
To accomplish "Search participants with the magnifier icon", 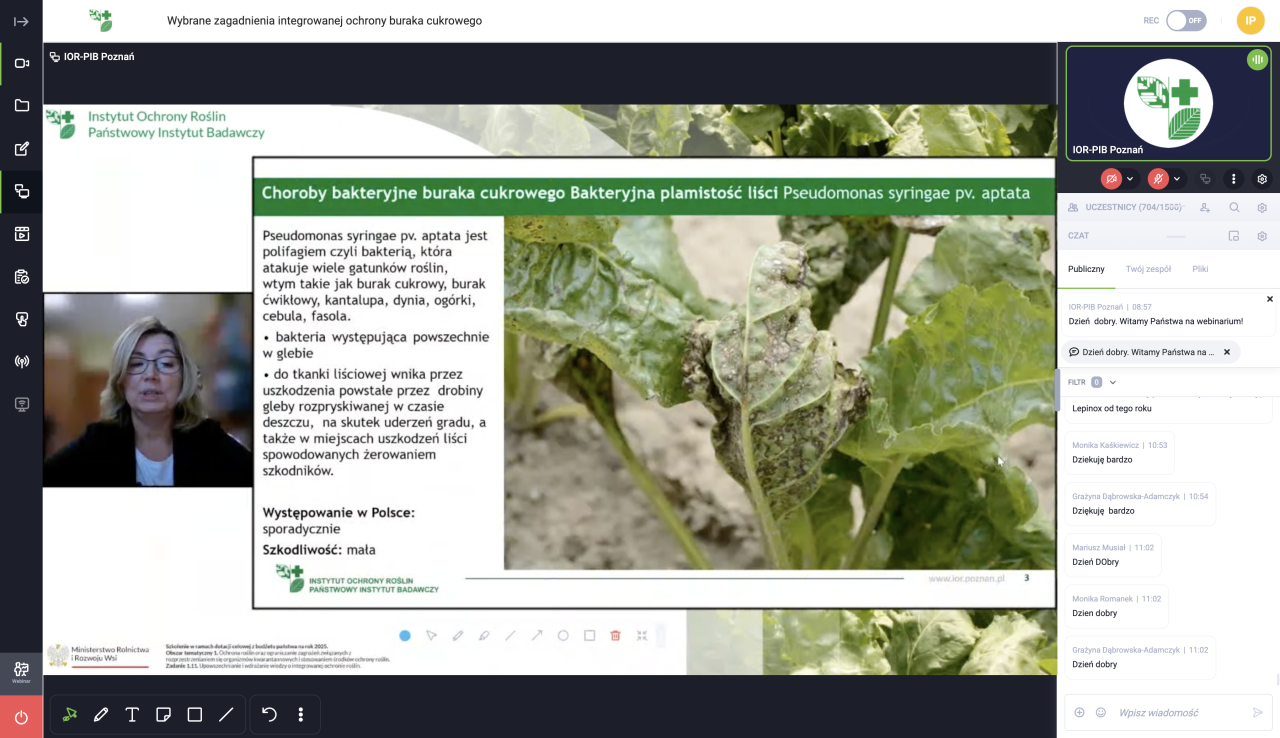I will click(x=1234, y=208).
